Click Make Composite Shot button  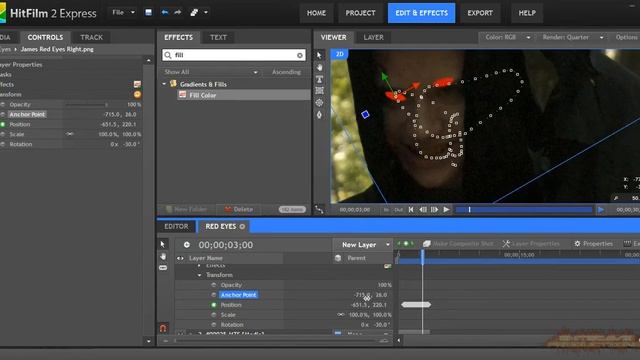(458, 244)
